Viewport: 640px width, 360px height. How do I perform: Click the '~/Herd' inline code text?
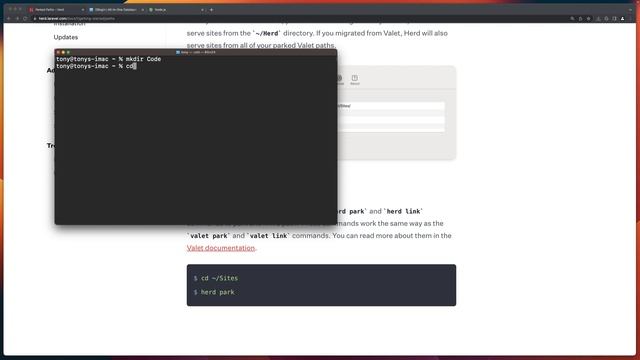click(x=267, y=33)
